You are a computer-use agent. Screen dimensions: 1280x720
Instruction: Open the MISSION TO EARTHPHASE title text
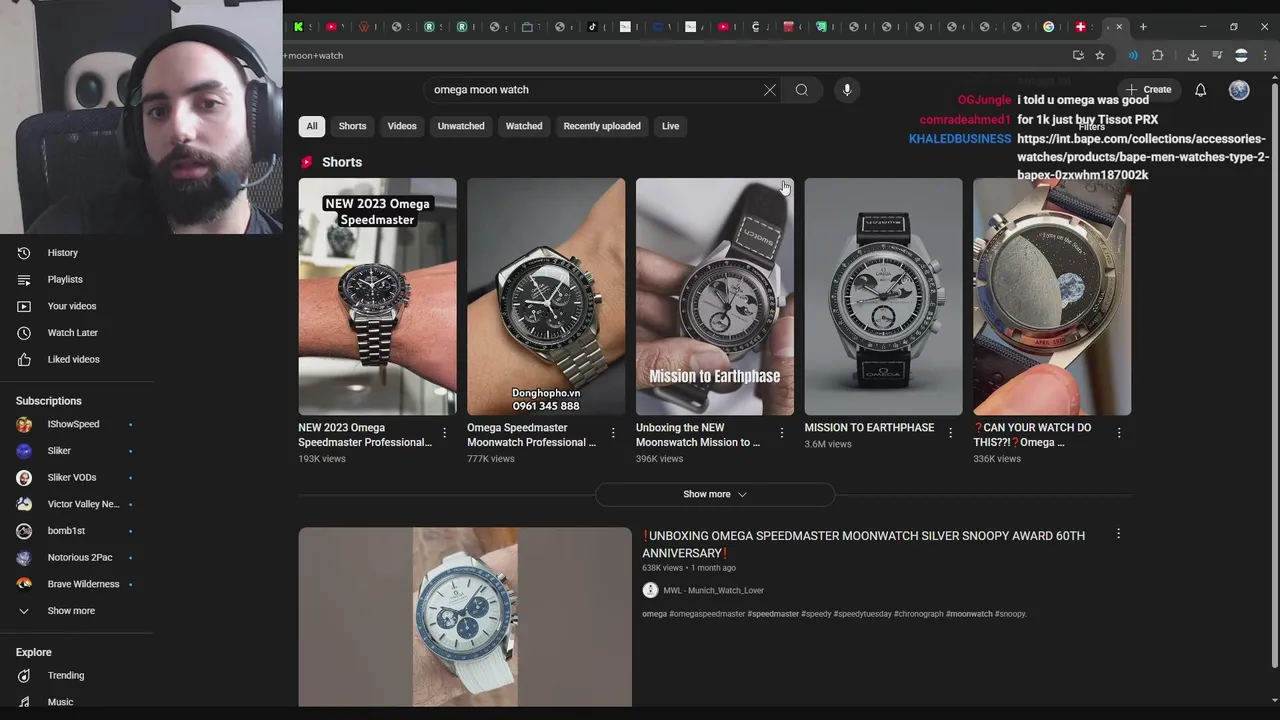click(869, 428)
